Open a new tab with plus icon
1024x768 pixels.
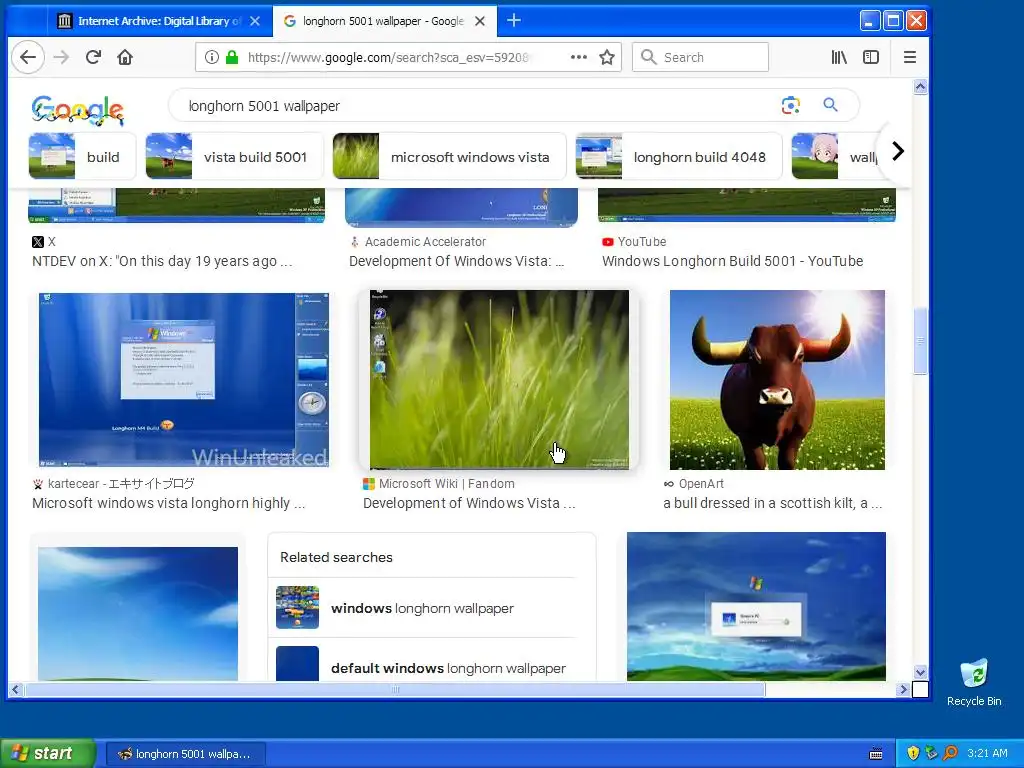tap(514, 21)
